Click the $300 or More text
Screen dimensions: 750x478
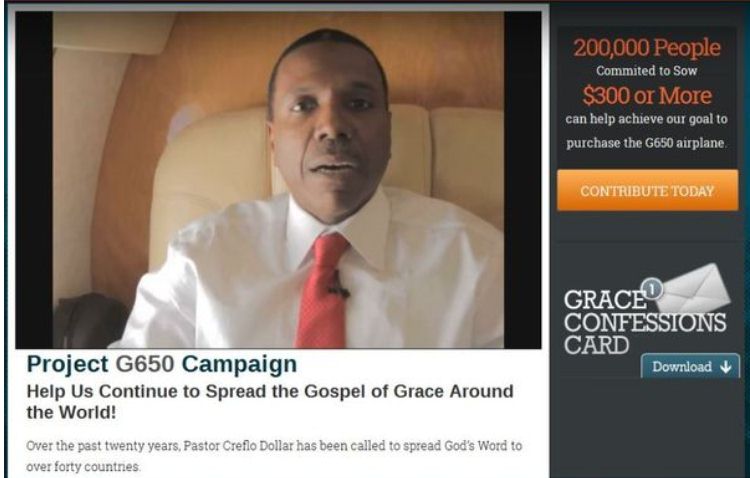(x=647, y=95)
